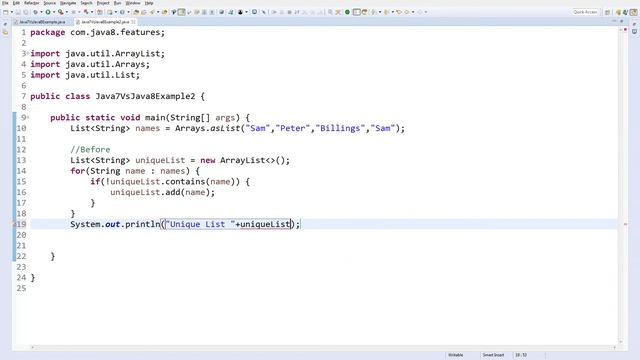This screenshot has height=360, width=640.
Task: Click 'uniqueList.add(name);' on line 16
Action: tap(162, 192)
